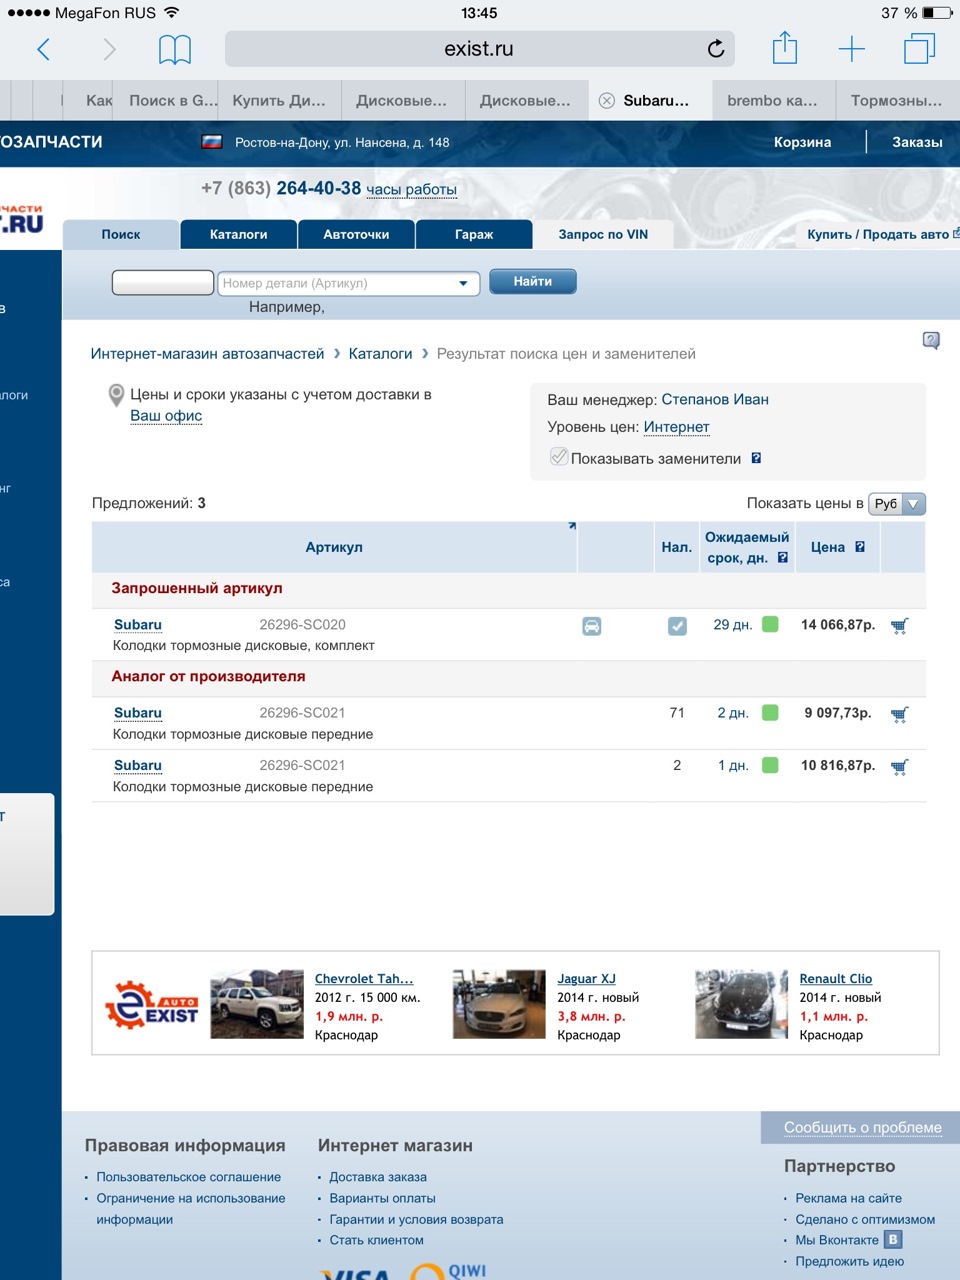Switch to 'Купить Ди...' tab
960x1280 pixels.
pyautogui.click(x=279, y=101)
